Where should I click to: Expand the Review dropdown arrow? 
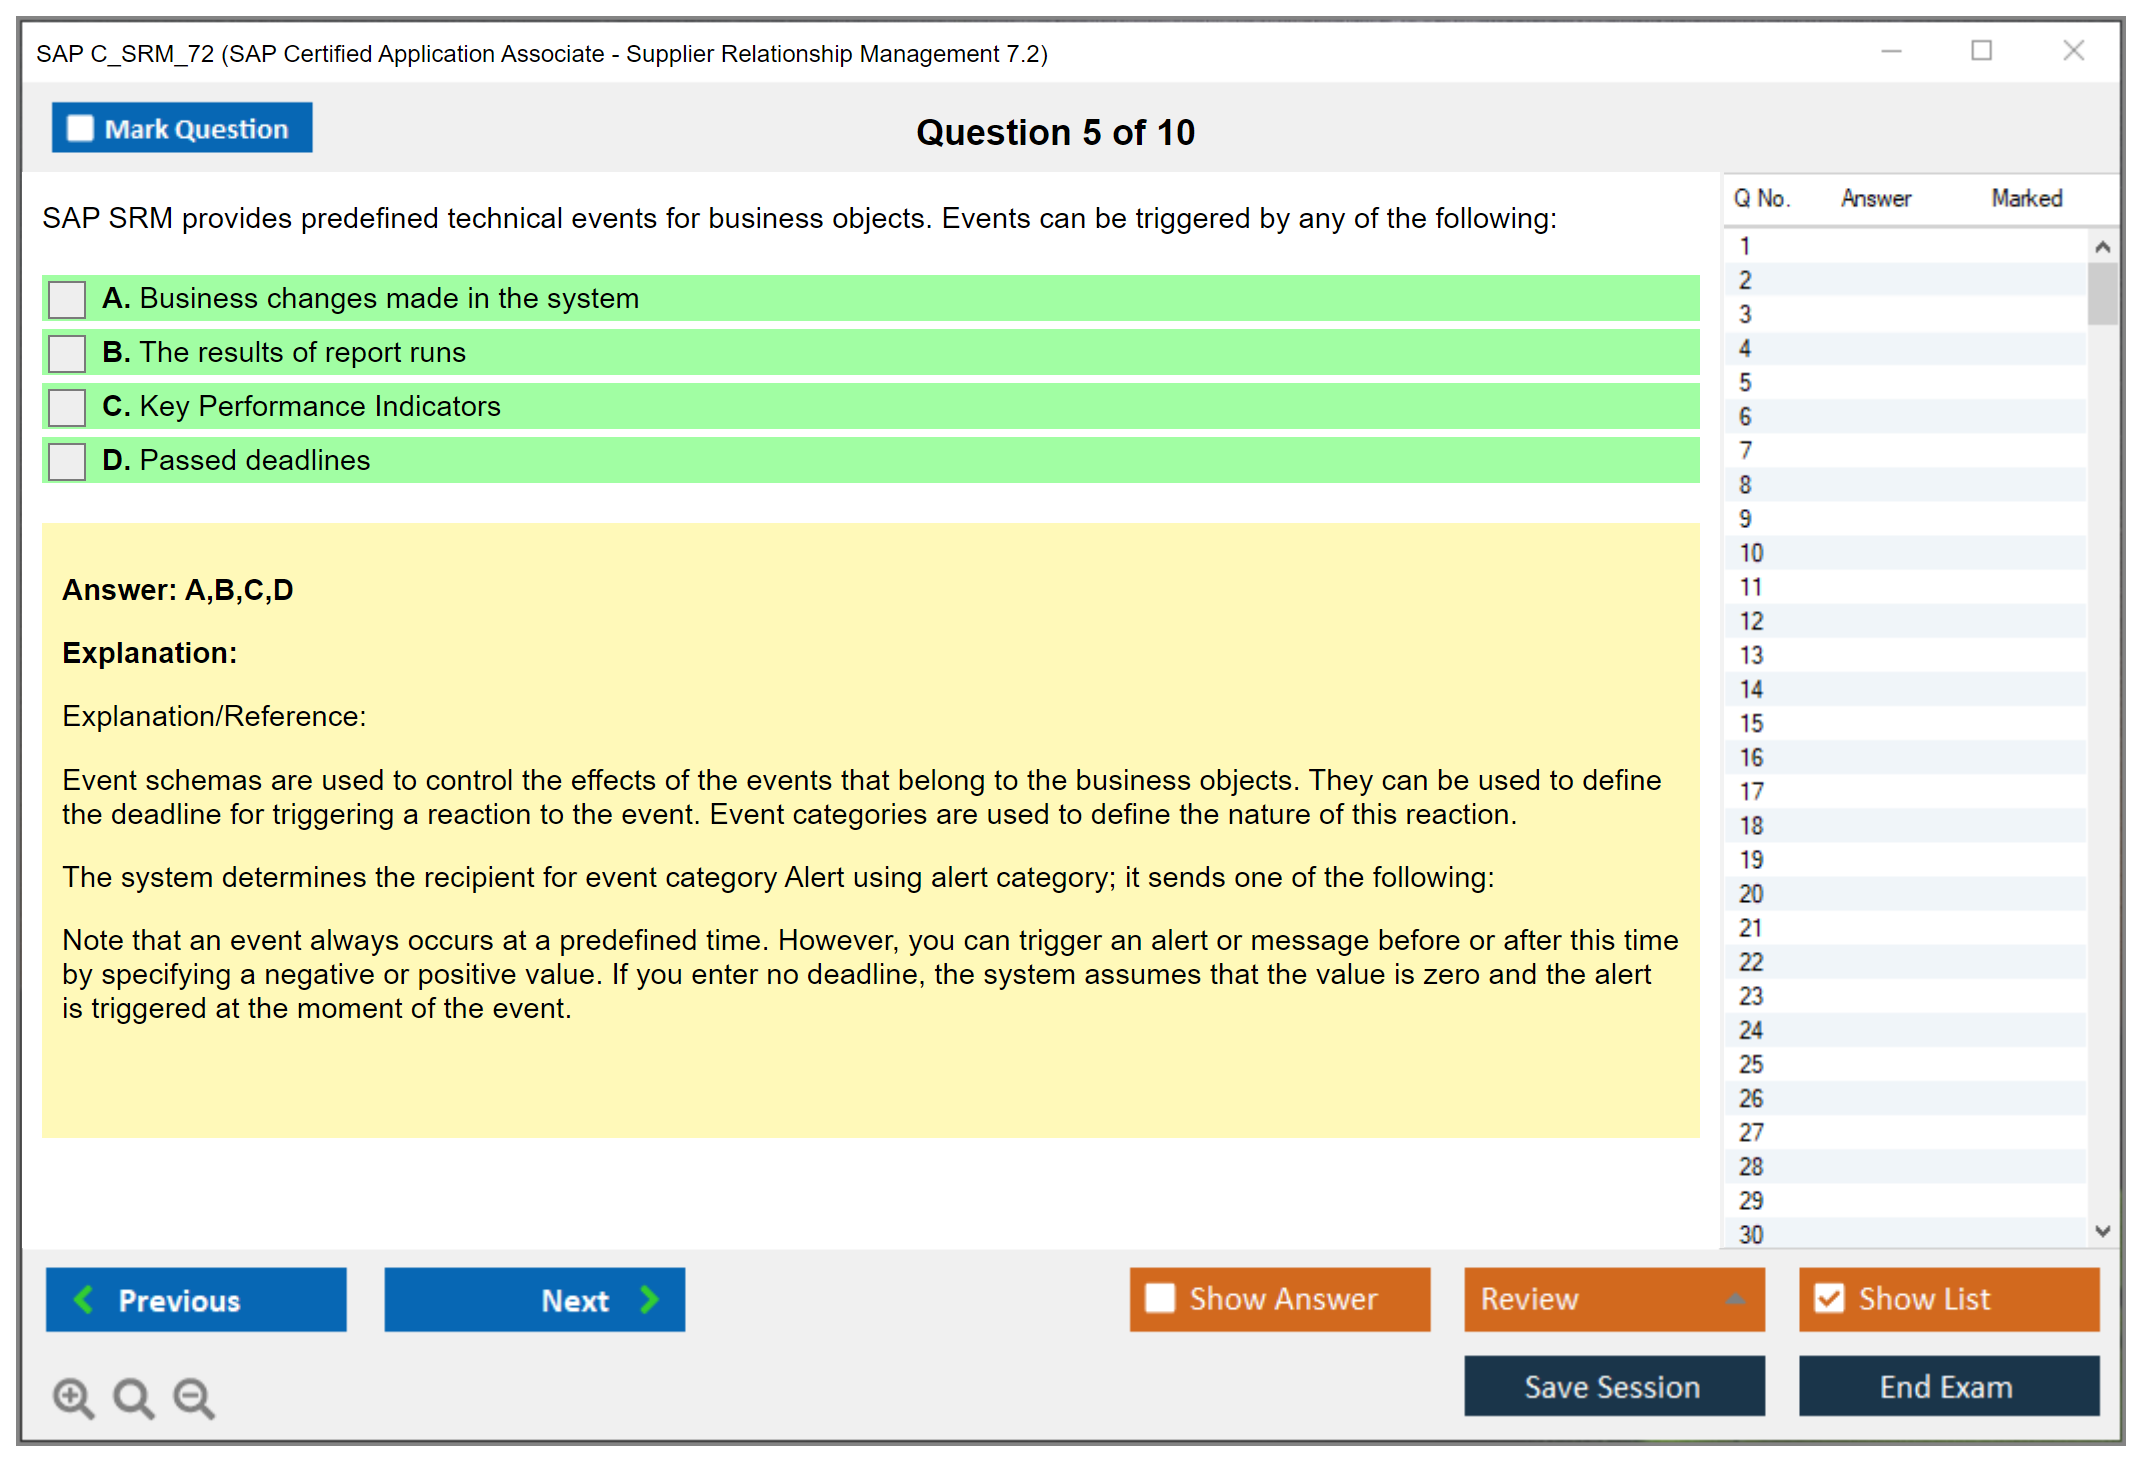[1735, 1298]
